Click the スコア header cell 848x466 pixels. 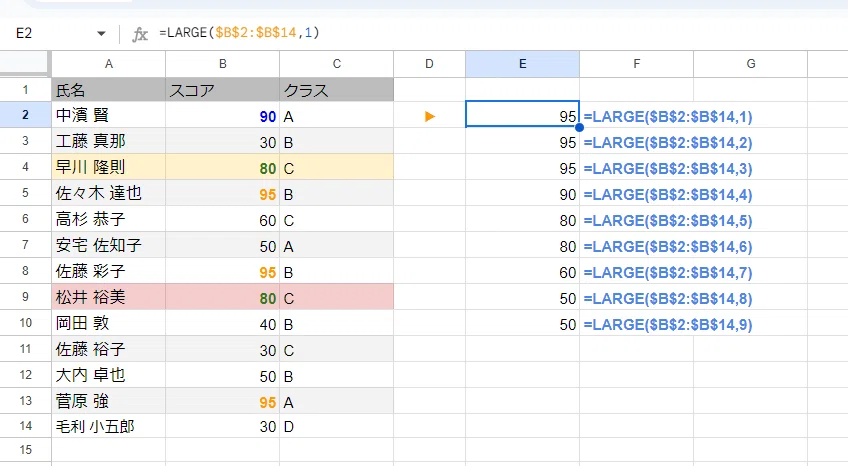point(223,90)
